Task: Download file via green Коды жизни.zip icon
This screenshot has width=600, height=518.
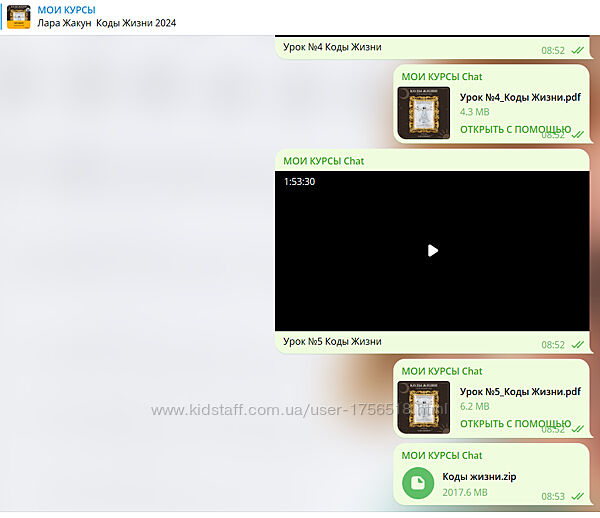Action: (417, 484)
